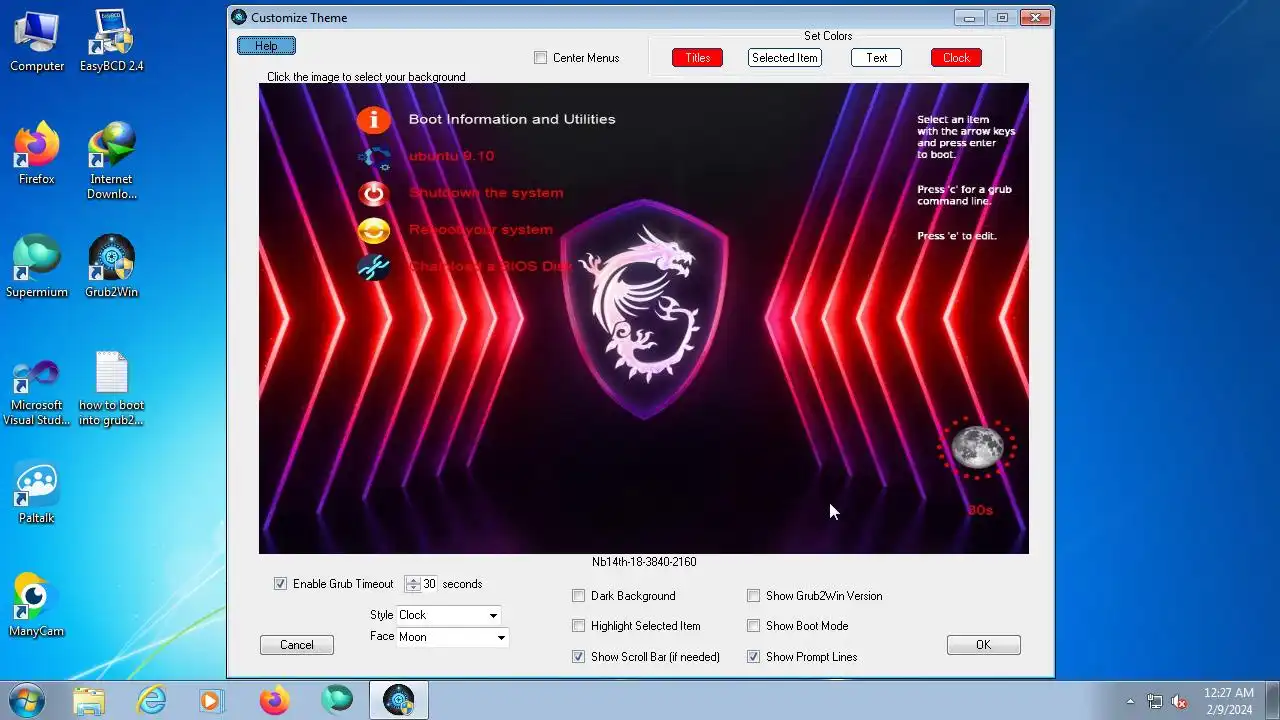Viewport: 1280px width, 720px height.
Task: Click the Boot Information orange info icon
Action: pos(374,120)
